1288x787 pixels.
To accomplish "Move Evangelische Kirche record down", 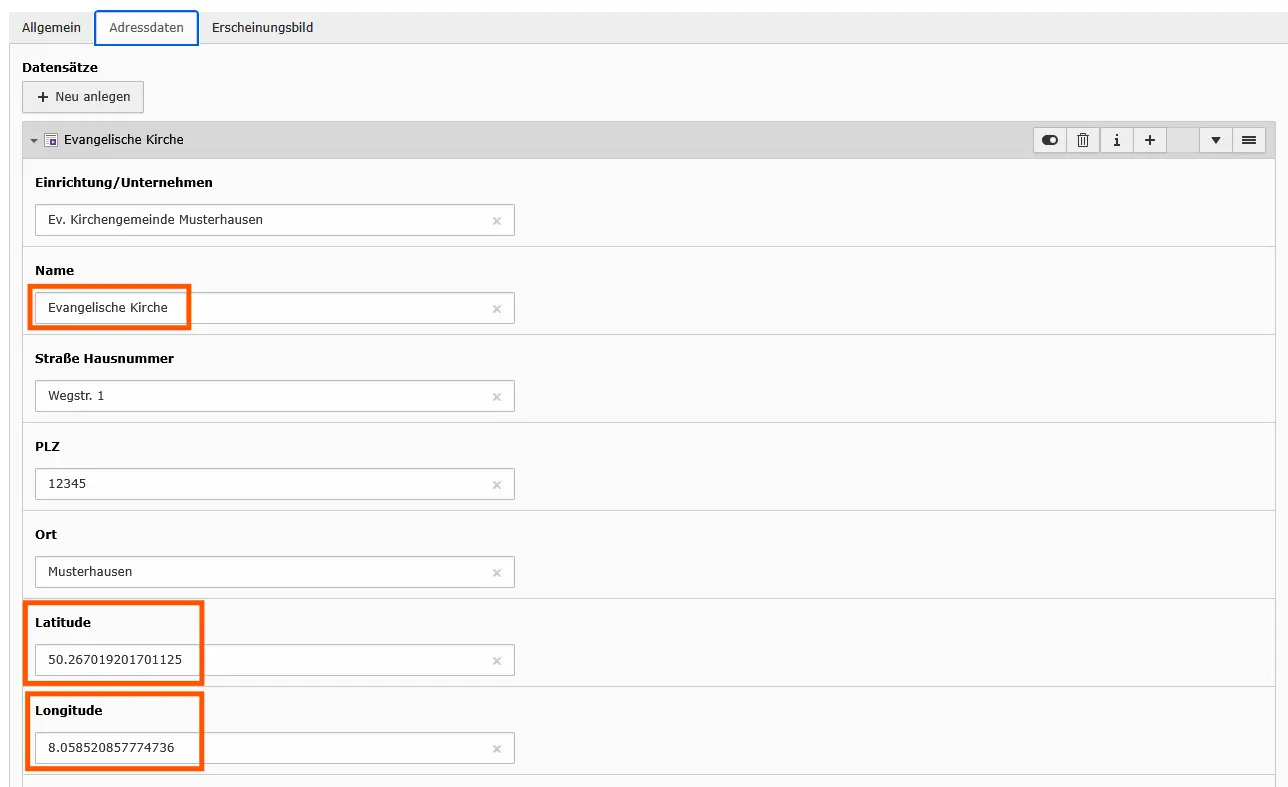I will pos(1216,141).
